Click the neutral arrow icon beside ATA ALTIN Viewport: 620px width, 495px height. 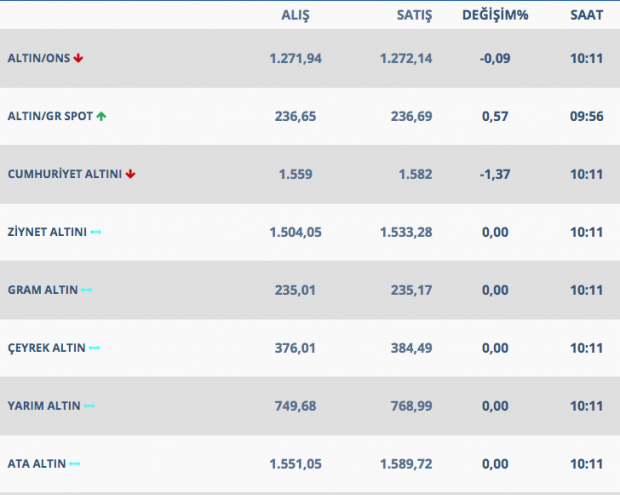(x=74, y=464)
